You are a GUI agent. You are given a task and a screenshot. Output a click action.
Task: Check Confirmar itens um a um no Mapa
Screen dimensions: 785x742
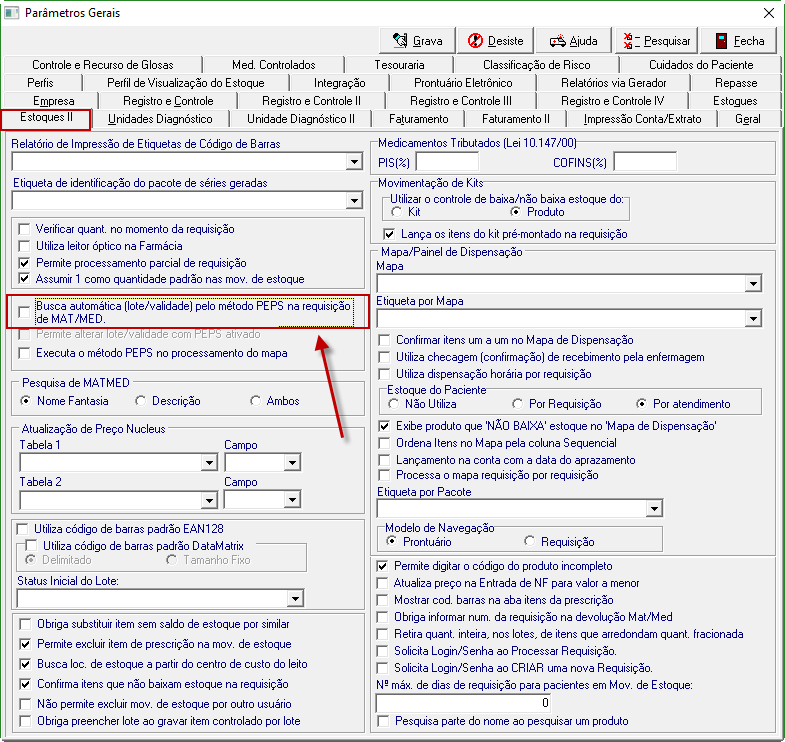click(x=384, y=340)
